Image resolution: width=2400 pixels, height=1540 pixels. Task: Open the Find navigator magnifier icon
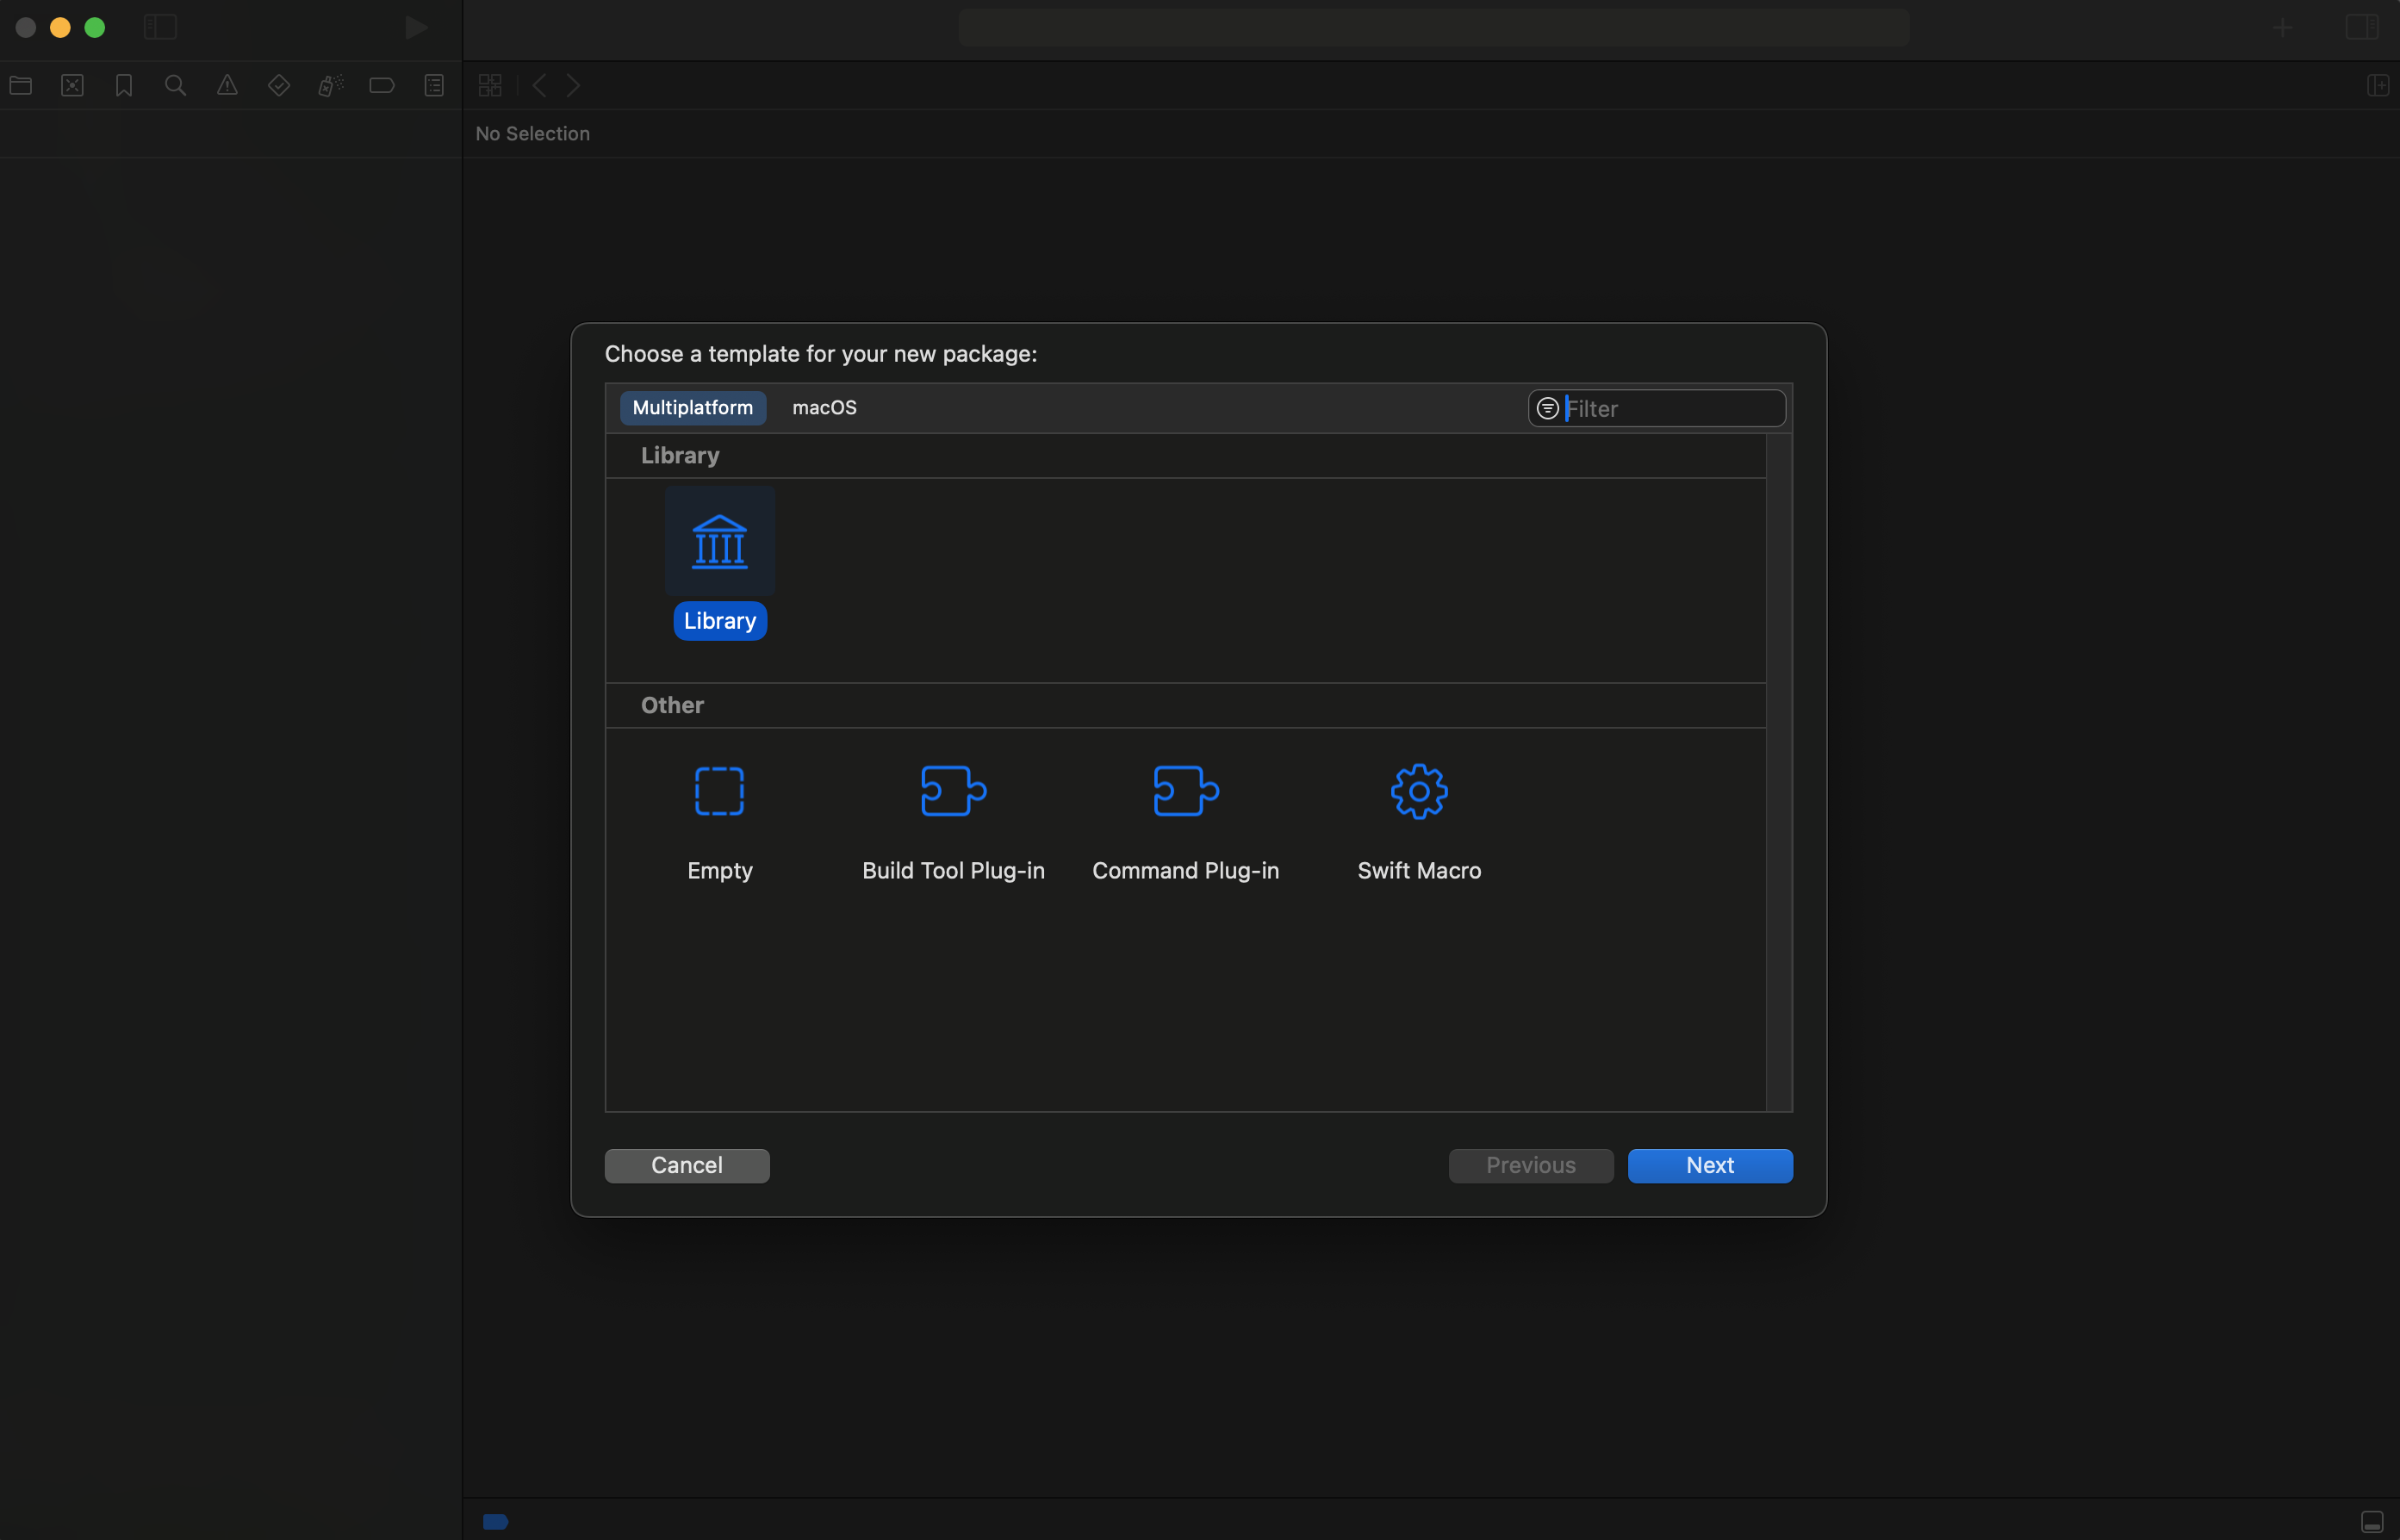(x=175, y=86)
